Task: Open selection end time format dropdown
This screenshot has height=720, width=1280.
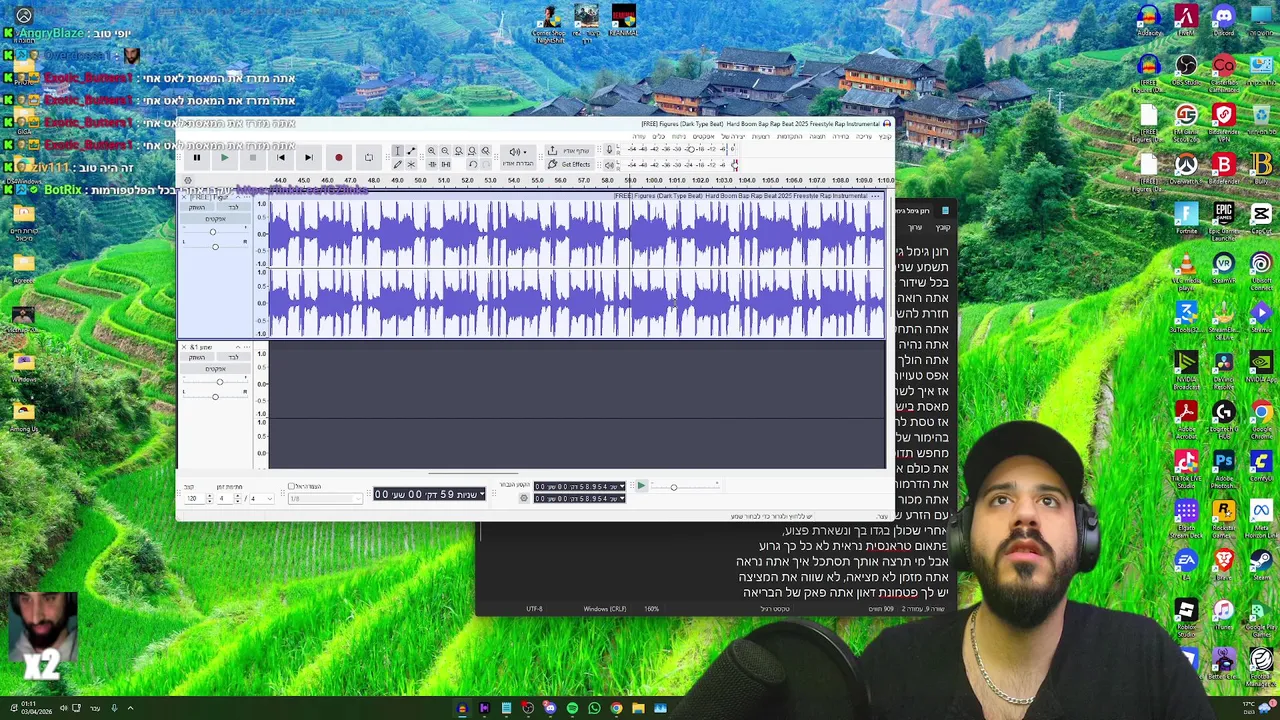Action: (x=622, y=498)
